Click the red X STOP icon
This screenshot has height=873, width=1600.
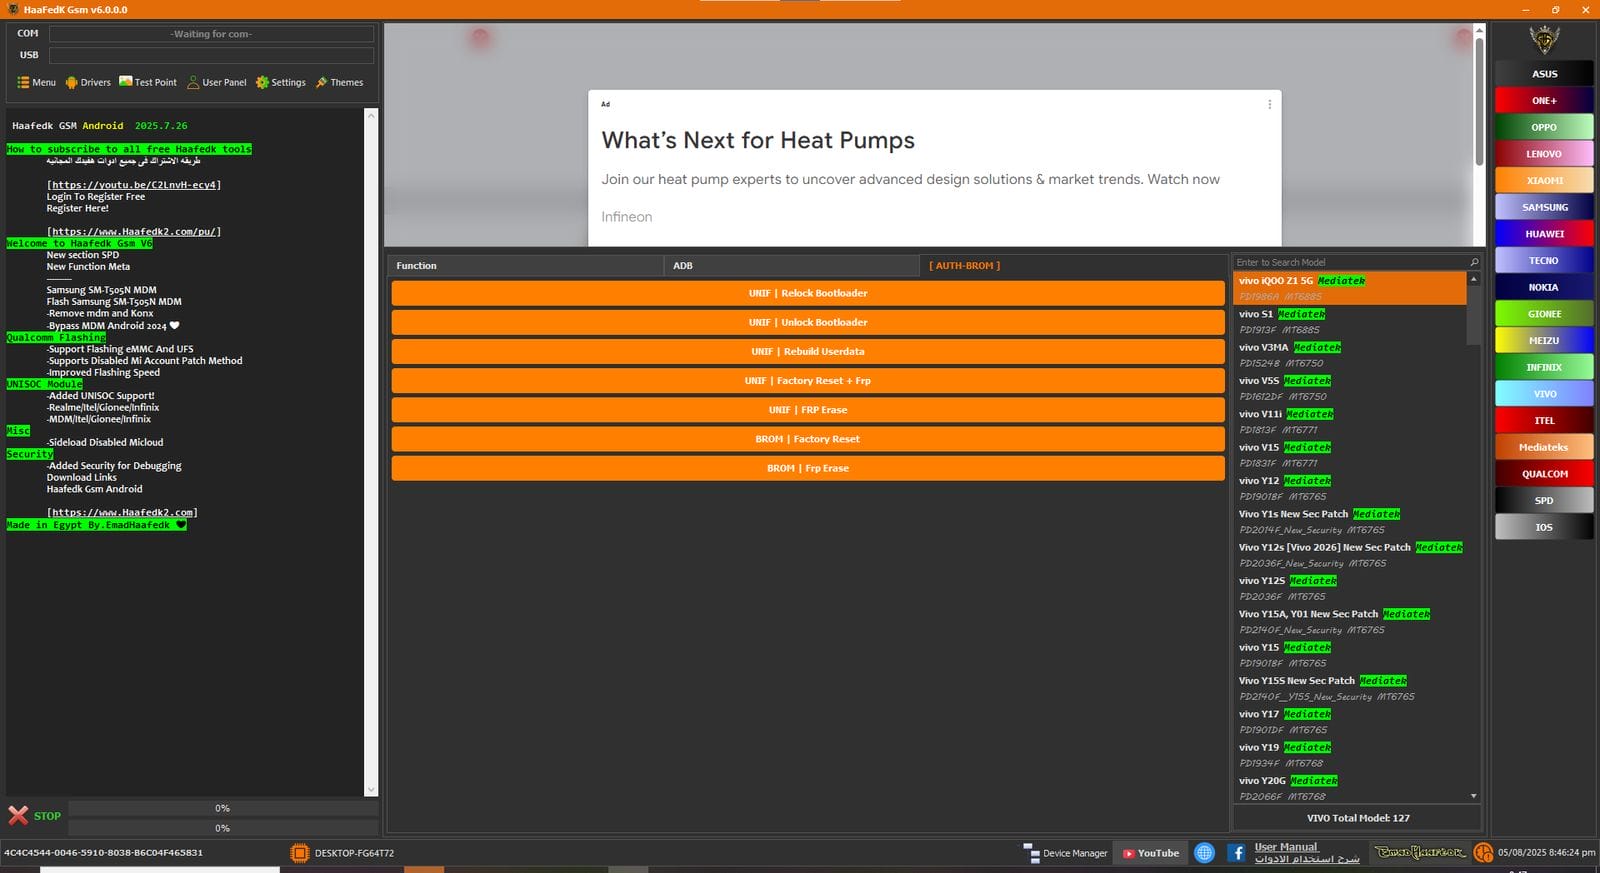tap(19, 816)
